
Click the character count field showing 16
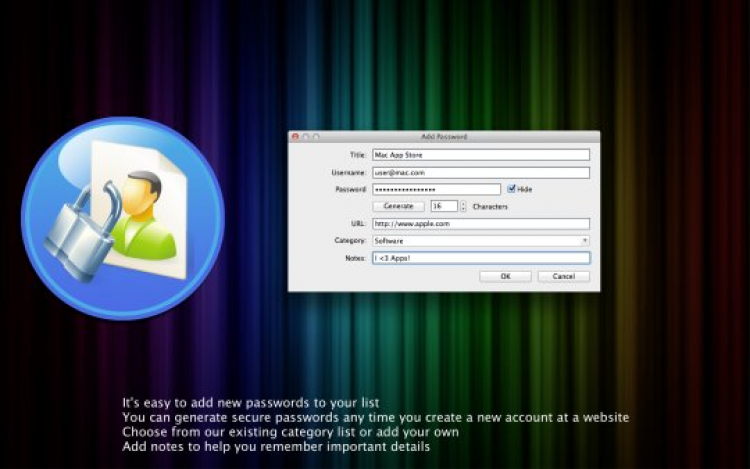click(x=444, y=206)
